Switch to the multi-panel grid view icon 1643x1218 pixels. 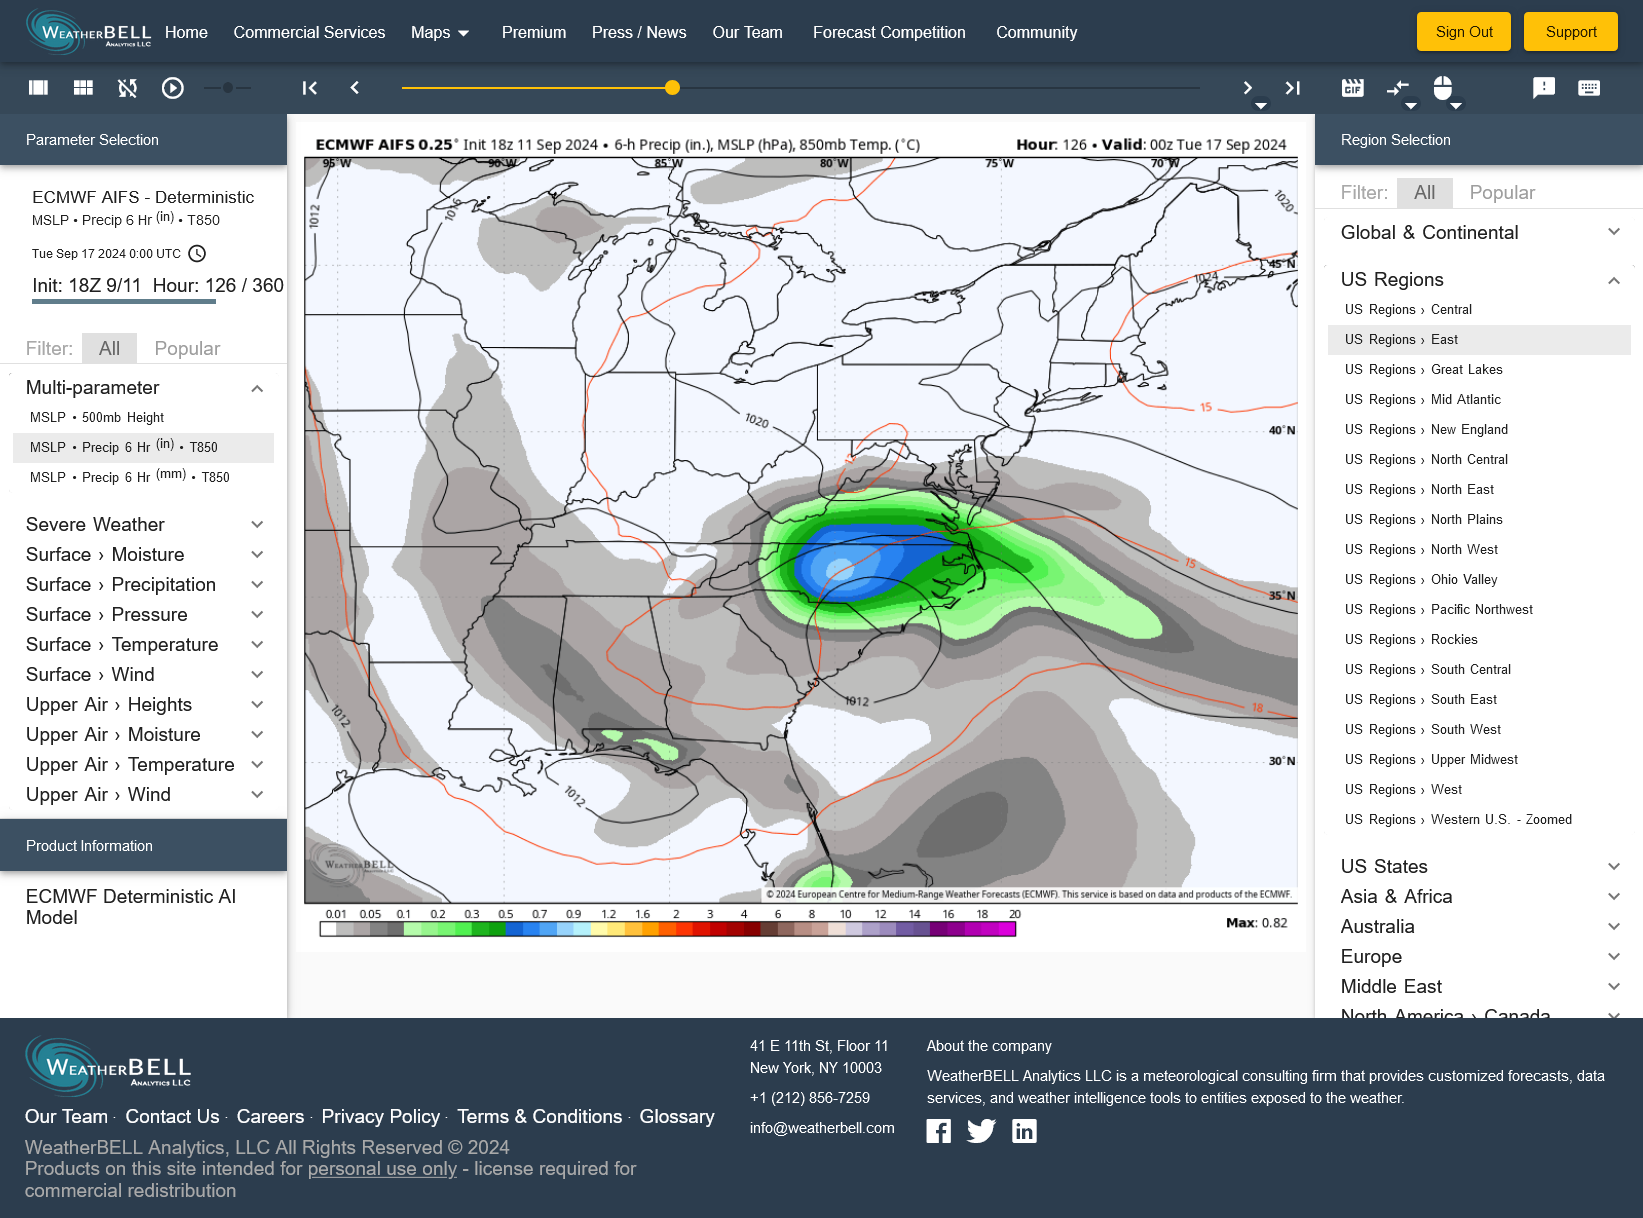83,88
